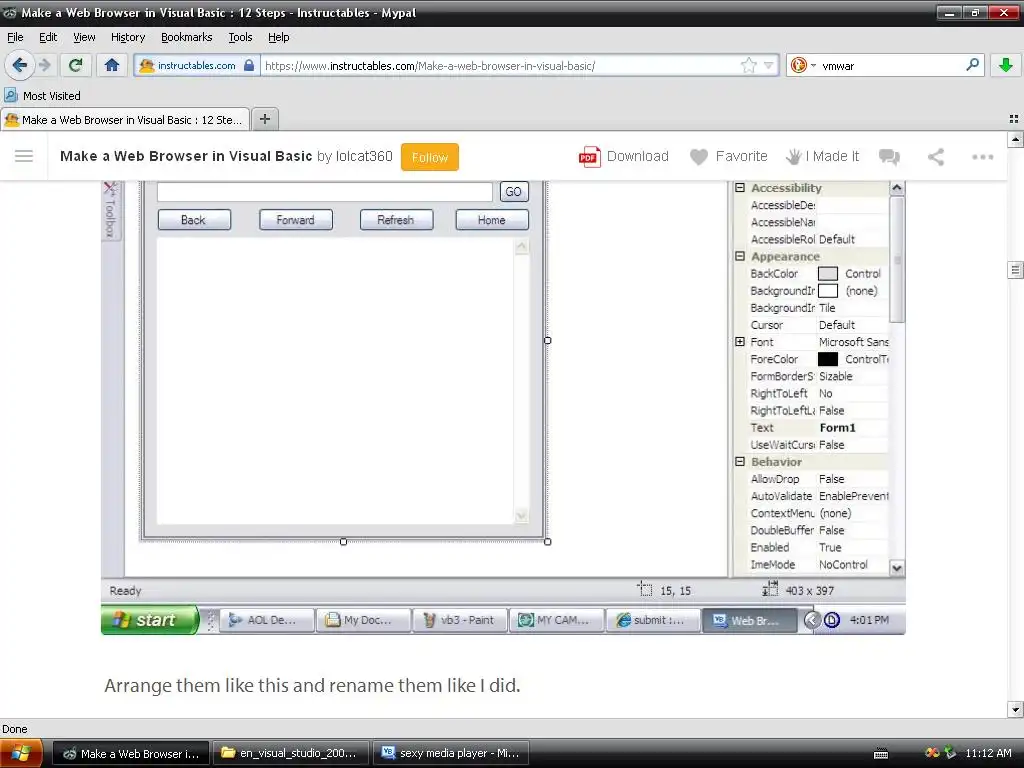Viewport: 1024px width, 768px height.
Task: Open the three-dot more options menu
Action: (x=982, y=157)
